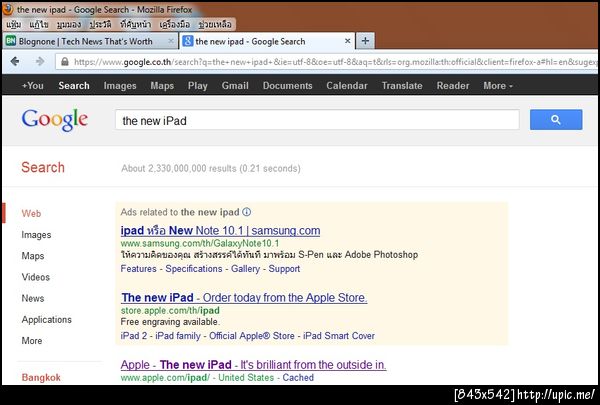The height and width of the screenshot is (405, 600).
Task: Open Gmail in the Google bar
Action: (235, 85)
